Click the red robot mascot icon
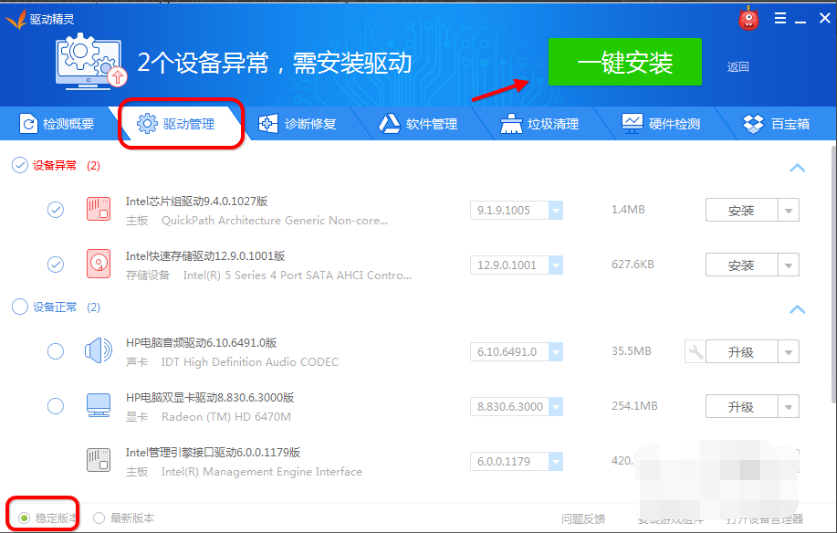This screenshot has width=837, height=533. (749, 18)
